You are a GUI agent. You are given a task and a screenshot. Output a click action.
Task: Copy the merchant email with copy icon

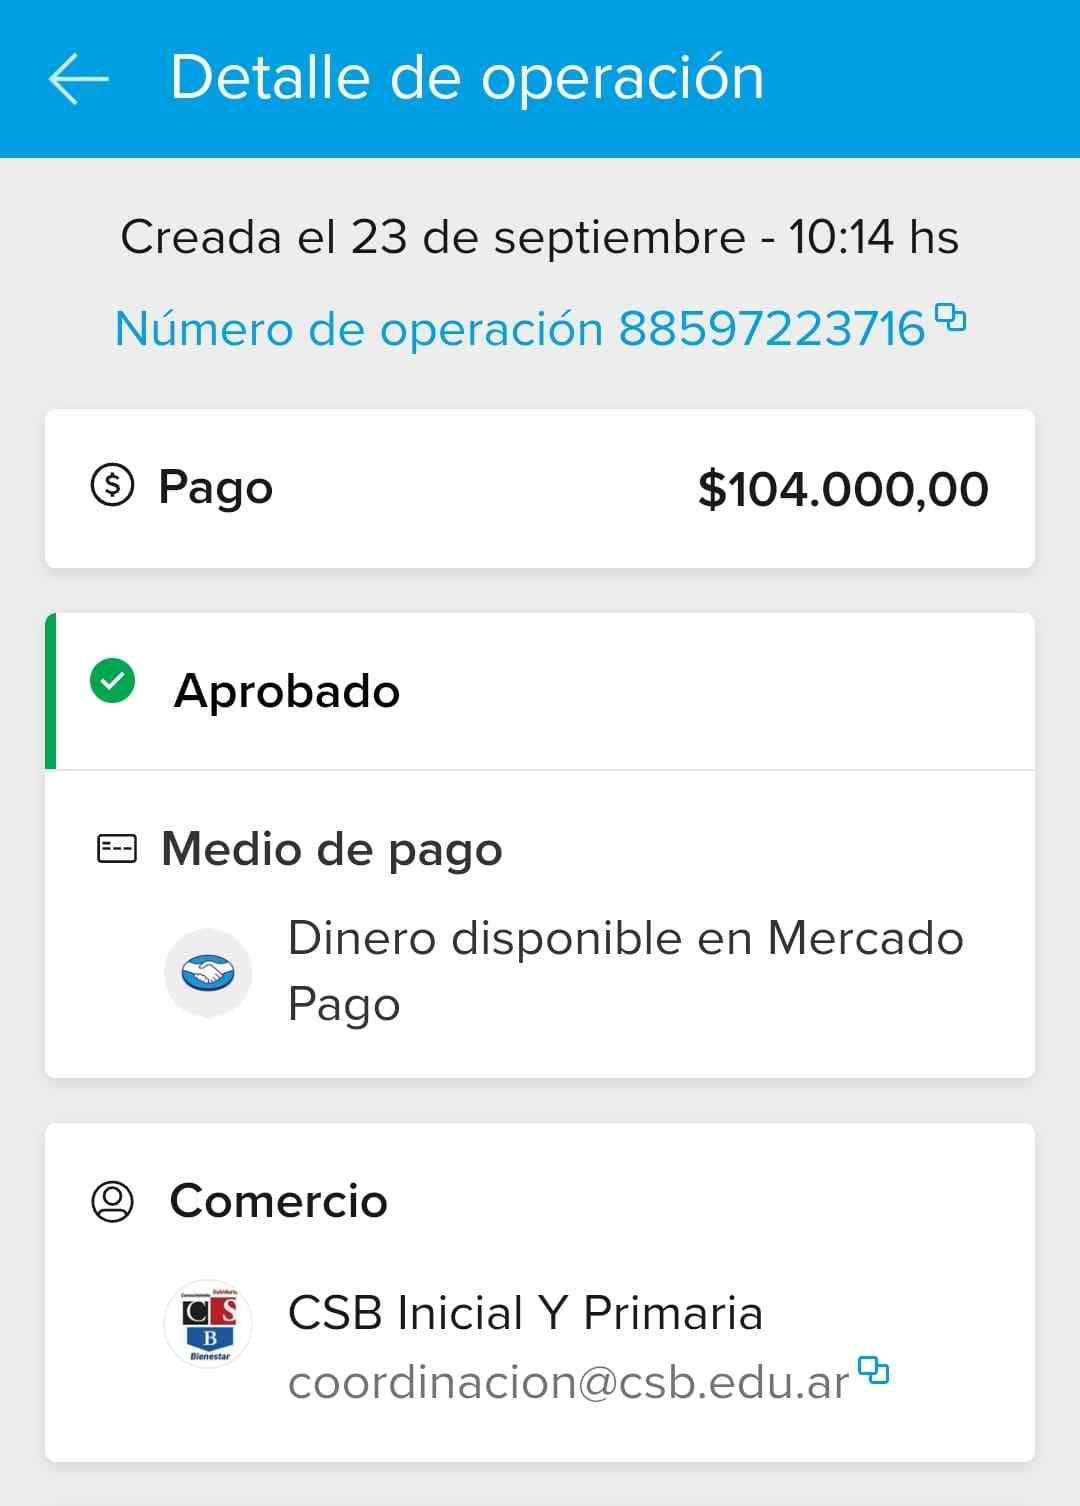point(874,1370)
